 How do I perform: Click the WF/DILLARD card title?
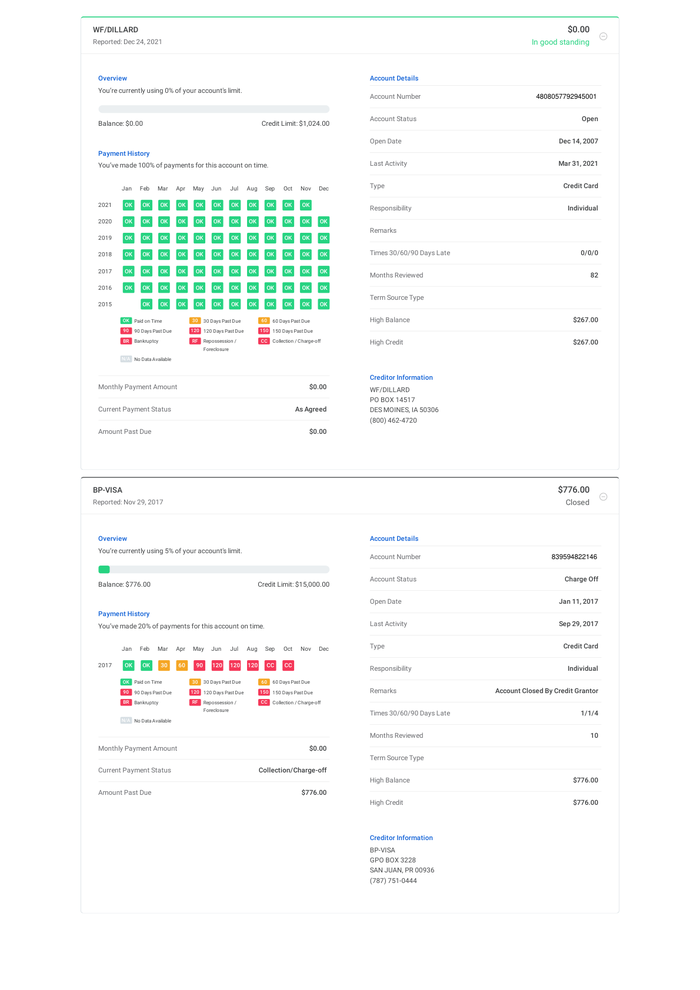coord(116,30)
